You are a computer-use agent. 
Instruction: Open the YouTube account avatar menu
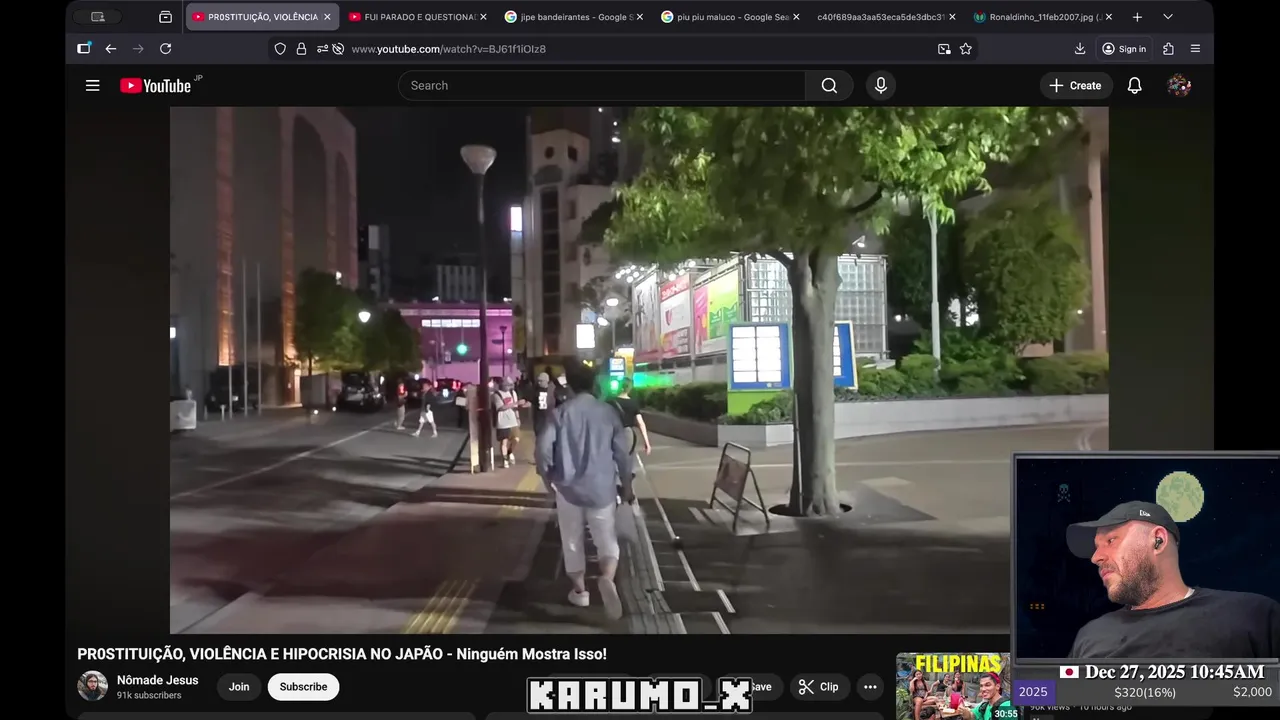tap(1179, 86)
